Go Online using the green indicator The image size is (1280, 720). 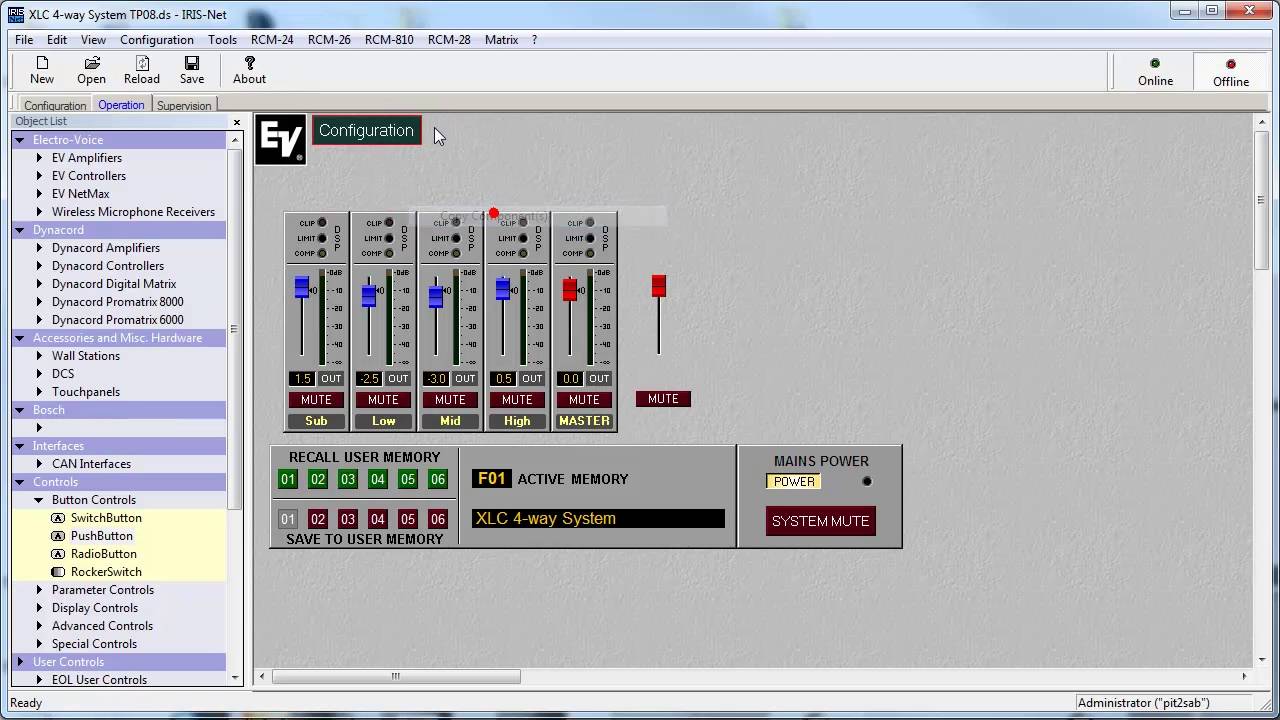(1155, 64)
